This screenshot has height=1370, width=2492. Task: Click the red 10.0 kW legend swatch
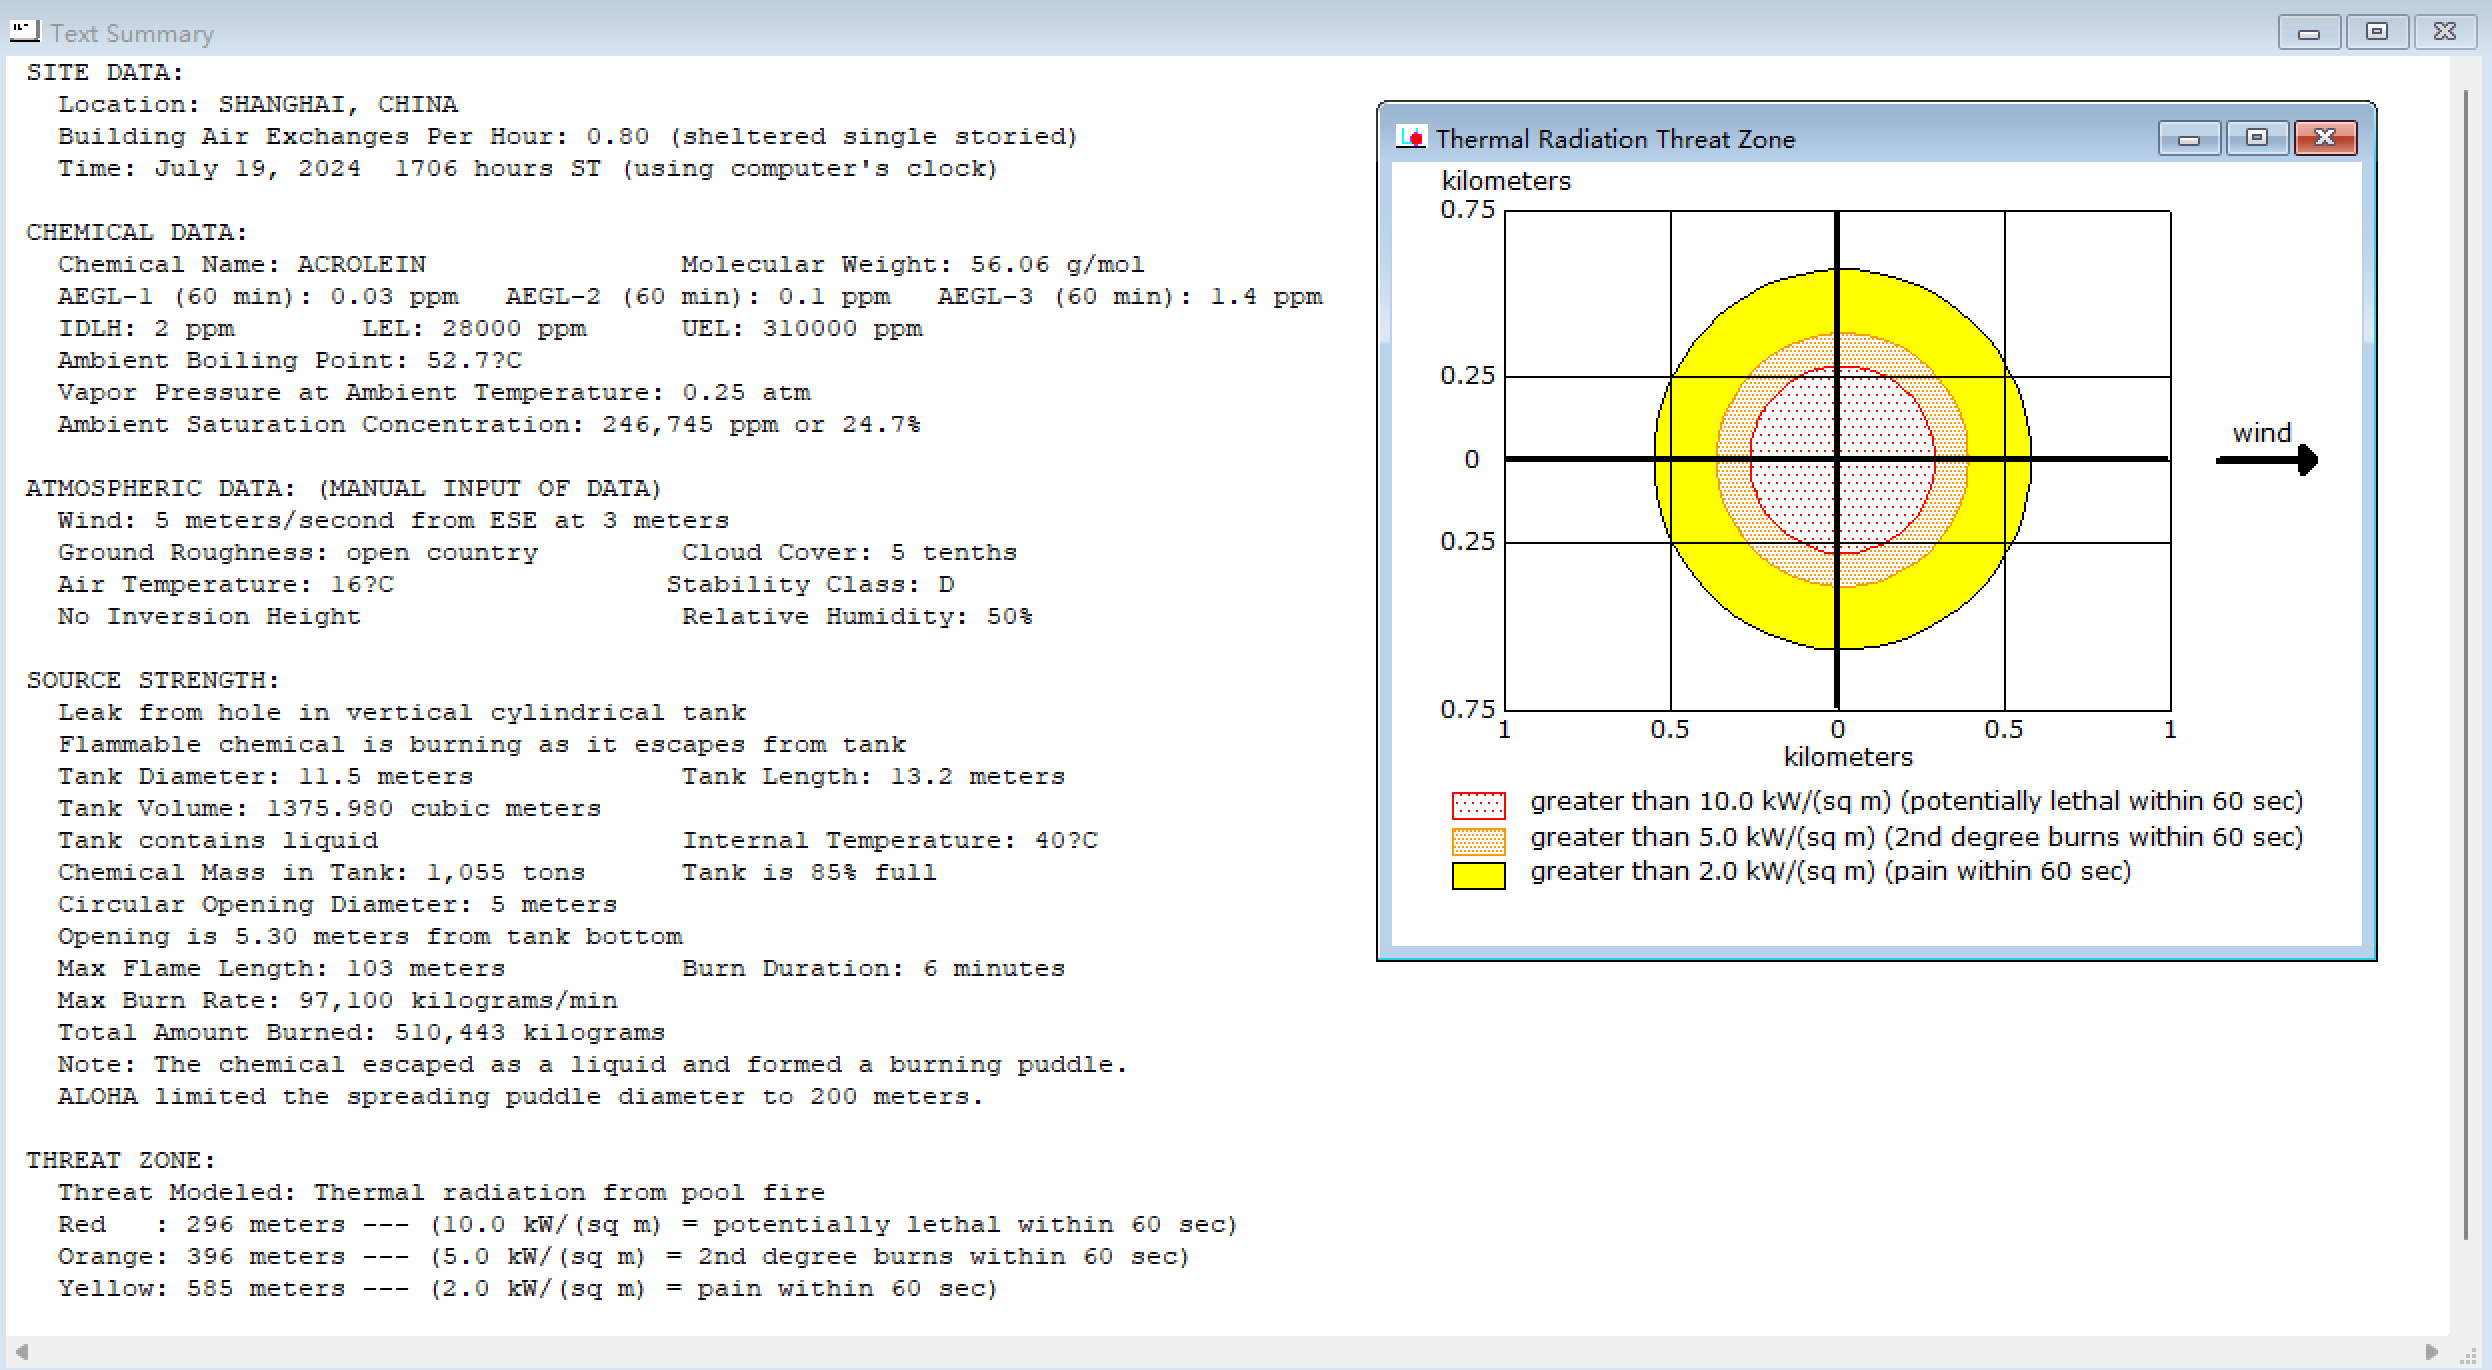pyautogui.click(x=1478, y=805)
